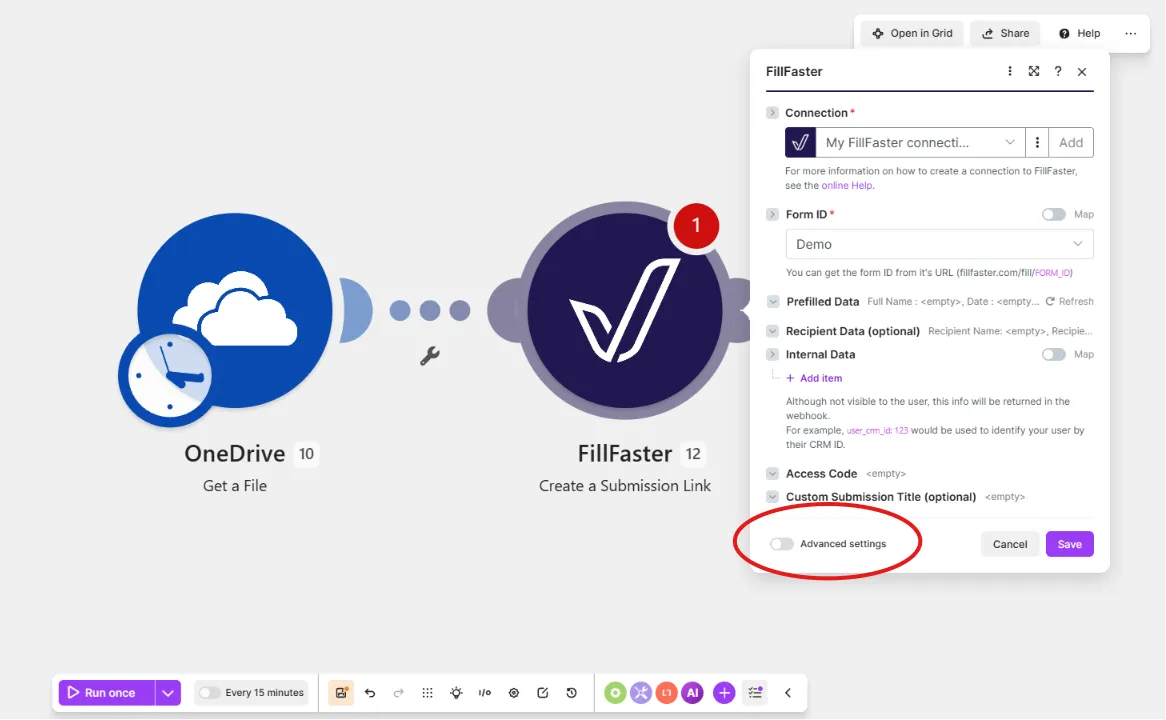Screen dimensions: 1166x720
Task: Click the Save button
Action: pyautogui.click(x=1069, y=544)
